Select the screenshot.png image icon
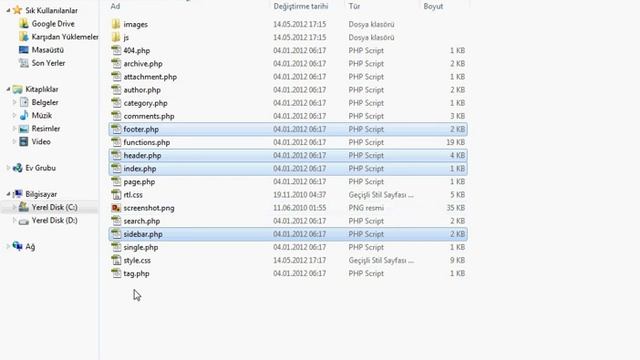This screenshot has height=360, width=640. click(x=116, y=208)
